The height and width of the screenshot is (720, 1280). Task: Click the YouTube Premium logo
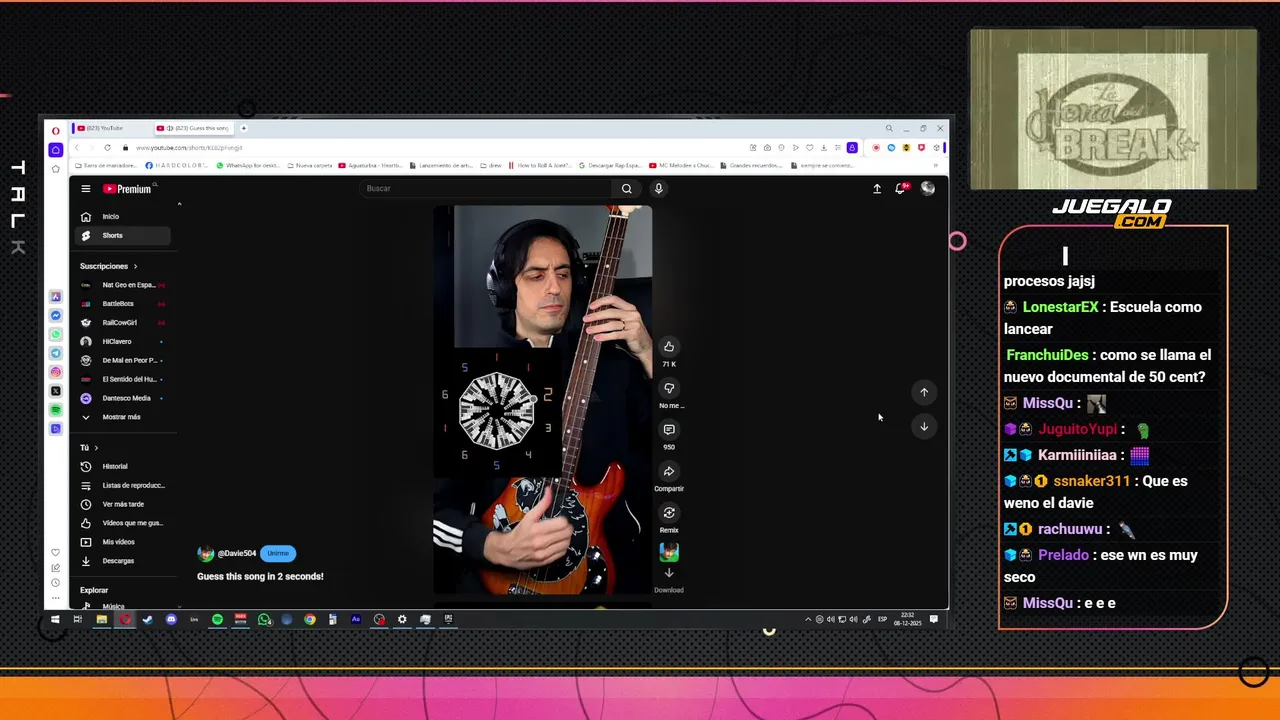coord(127,189)
